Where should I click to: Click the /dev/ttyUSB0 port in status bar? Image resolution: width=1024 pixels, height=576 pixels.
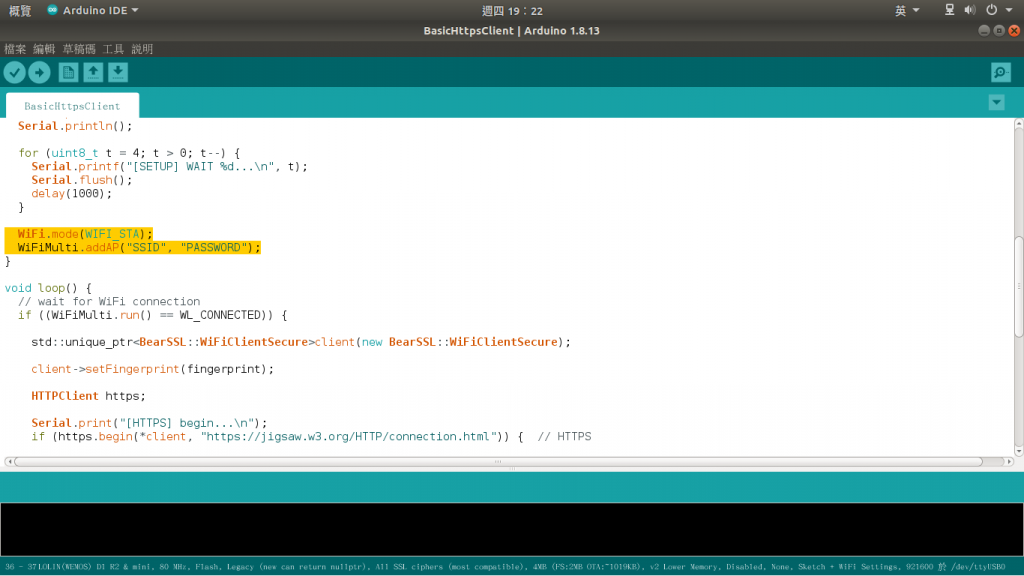pos(977,567)
